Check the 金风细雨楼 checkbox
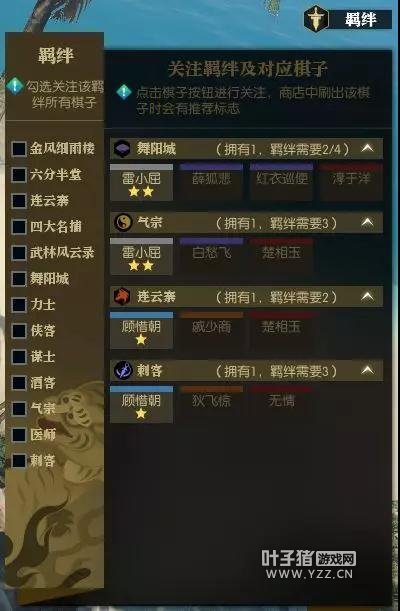400x611 pixels. [19, 148]
